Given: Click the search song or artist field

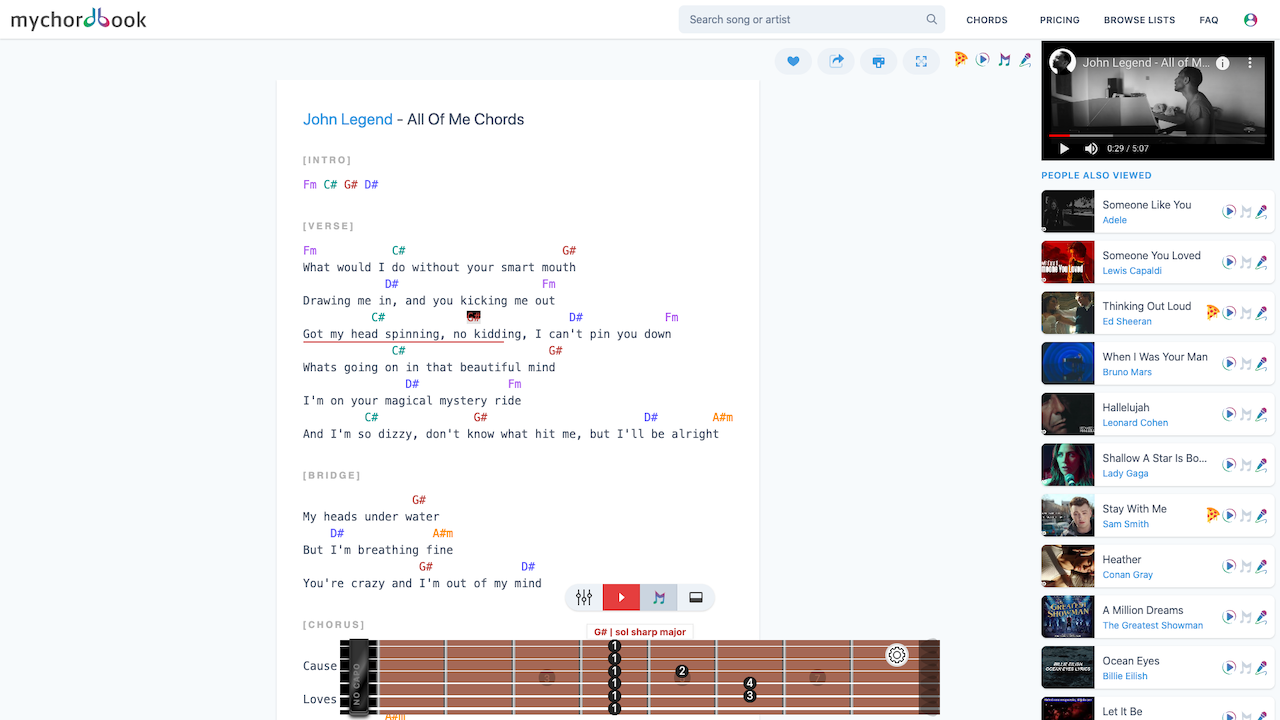Looking at the screenshot, I should [x=803, y=19].
